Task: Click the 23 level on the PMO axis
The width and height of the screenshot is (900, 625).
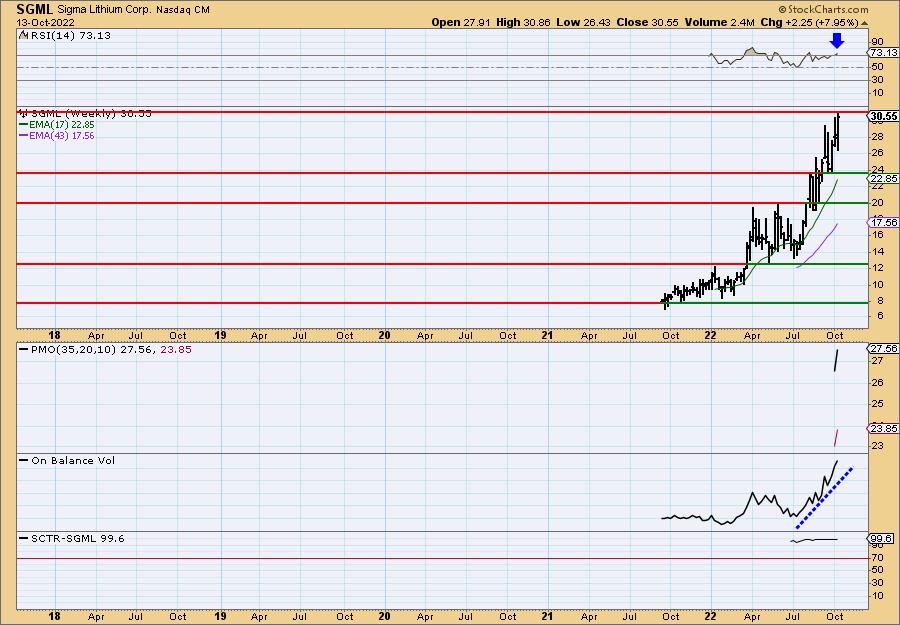Action: [879, 445]
